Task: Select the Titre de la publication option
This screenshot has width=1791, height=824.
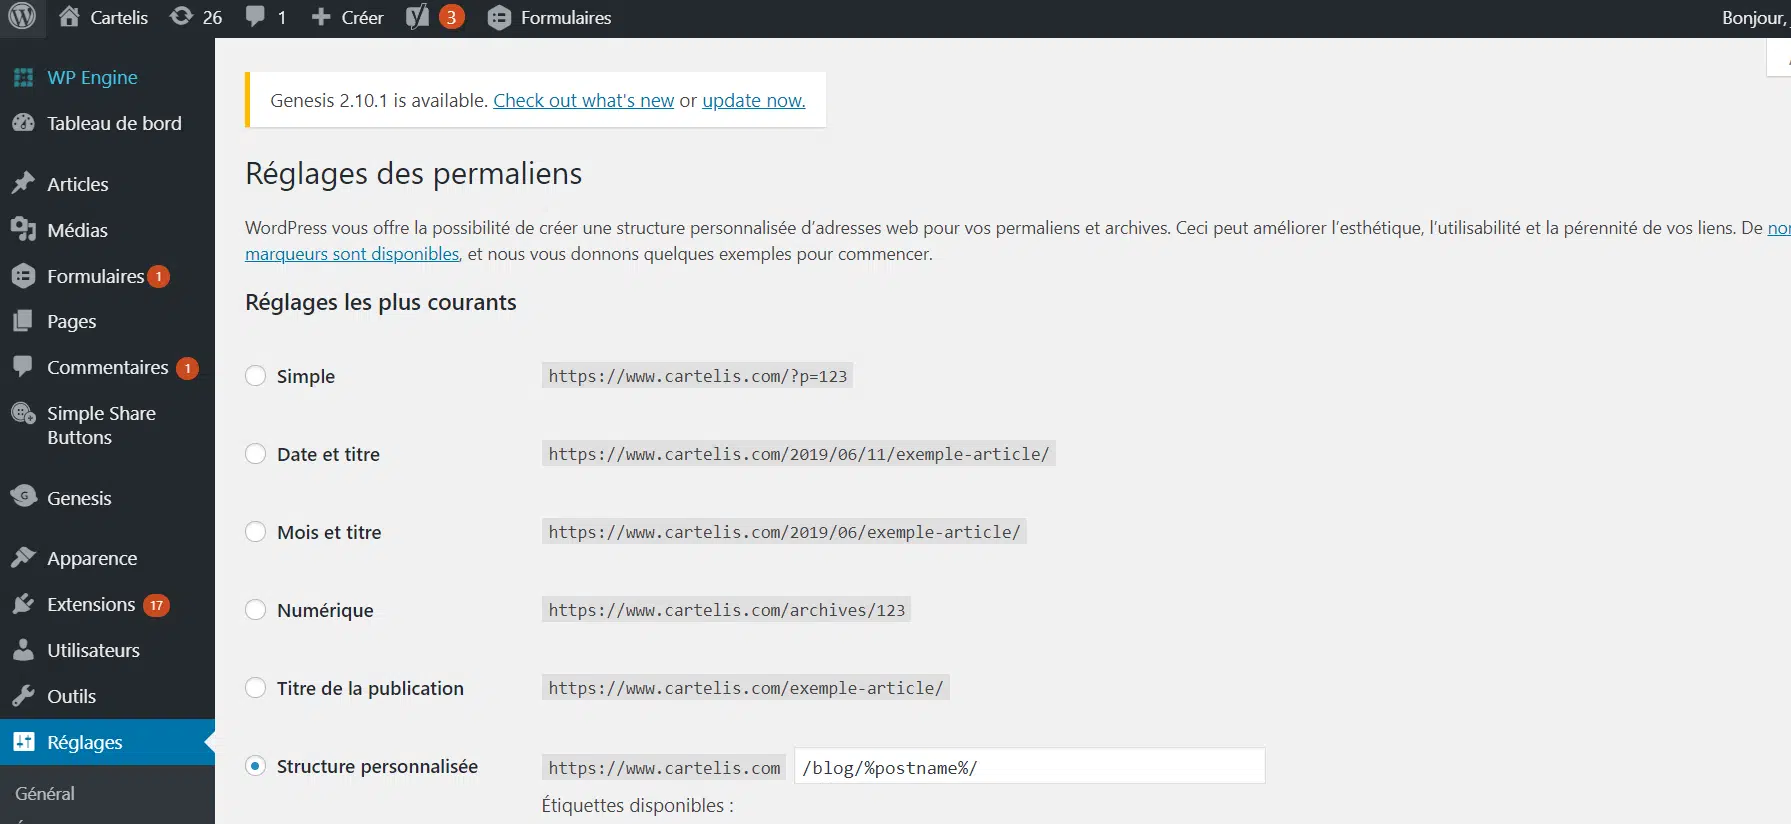Action: [x=256, y=688]
